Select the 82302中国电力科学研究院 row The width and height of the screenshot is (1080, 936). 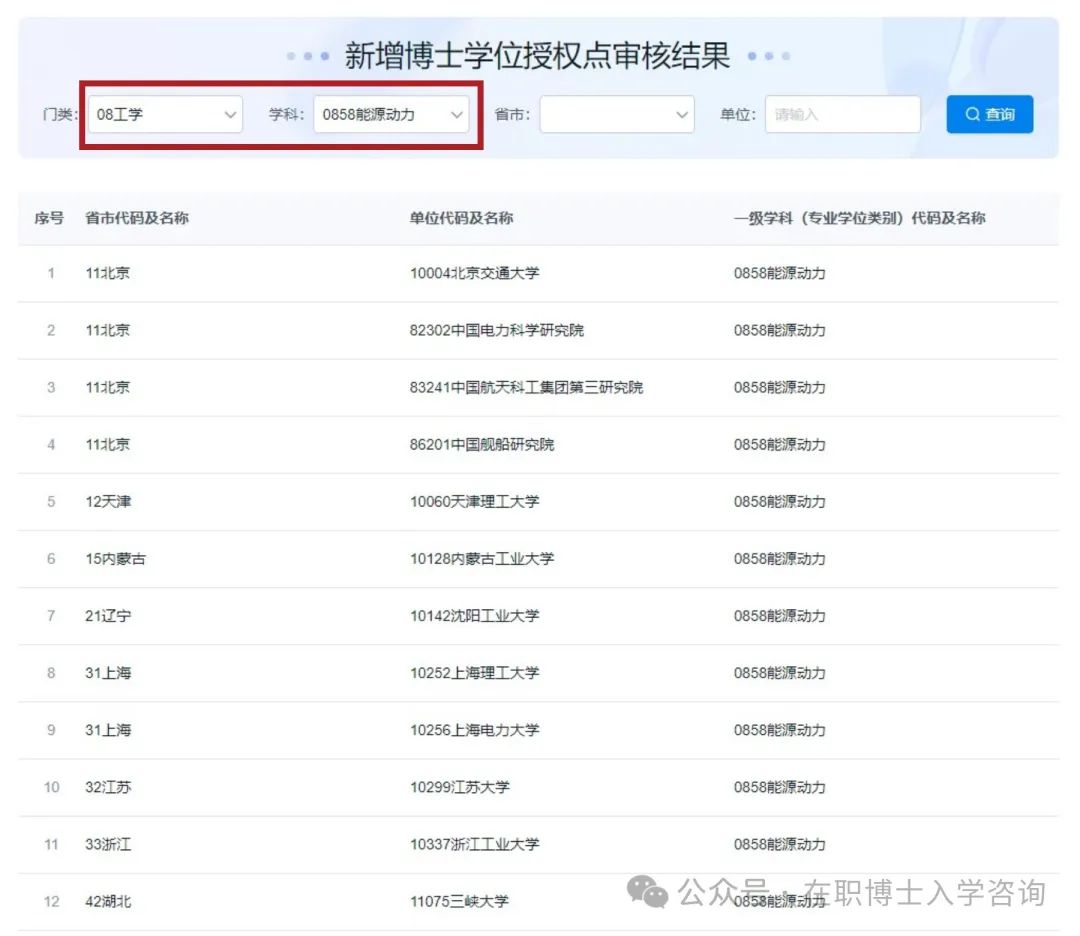click(x=496, y=330)
